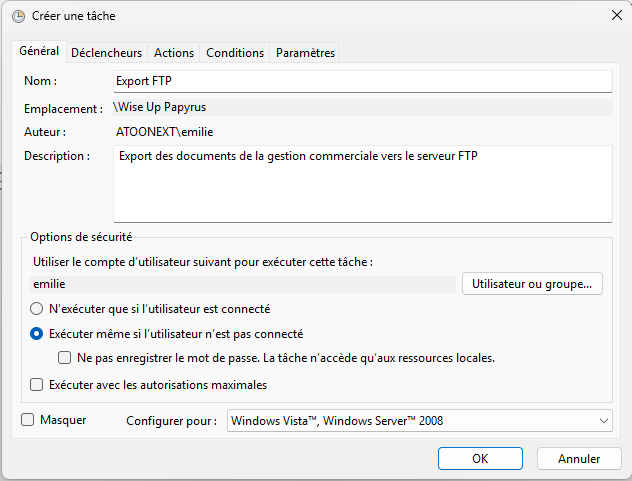The width and height of the screenshot is (632, 481).
Task: Click inside the Description text area
Action: [362, 184]
